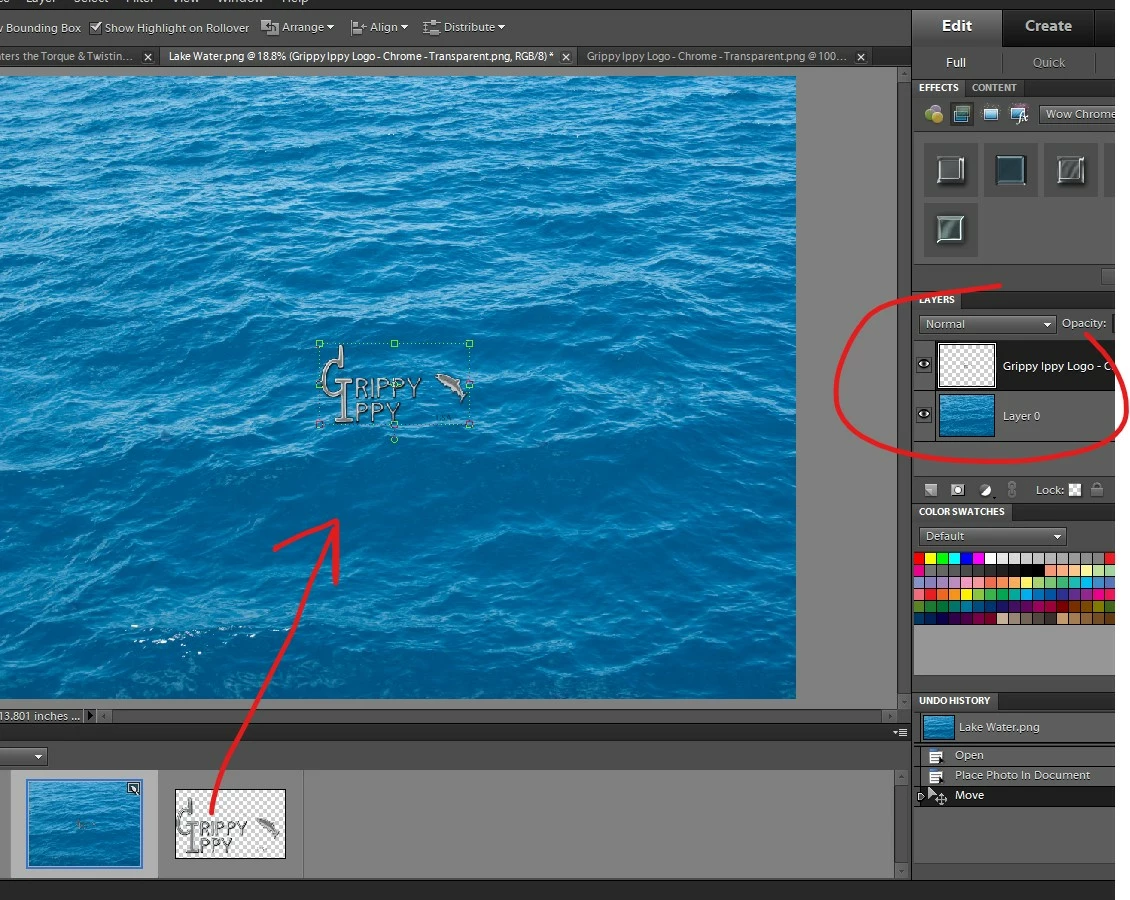This screenshot has height=900, width=1130.
Task: Click the Align icon in options bar
Action: coord(357,27)
